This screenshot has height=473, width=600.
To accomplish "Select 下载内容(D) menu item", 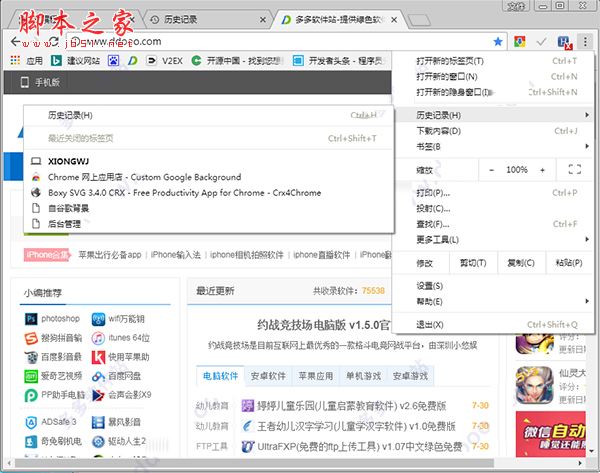I will pos(494,131).
